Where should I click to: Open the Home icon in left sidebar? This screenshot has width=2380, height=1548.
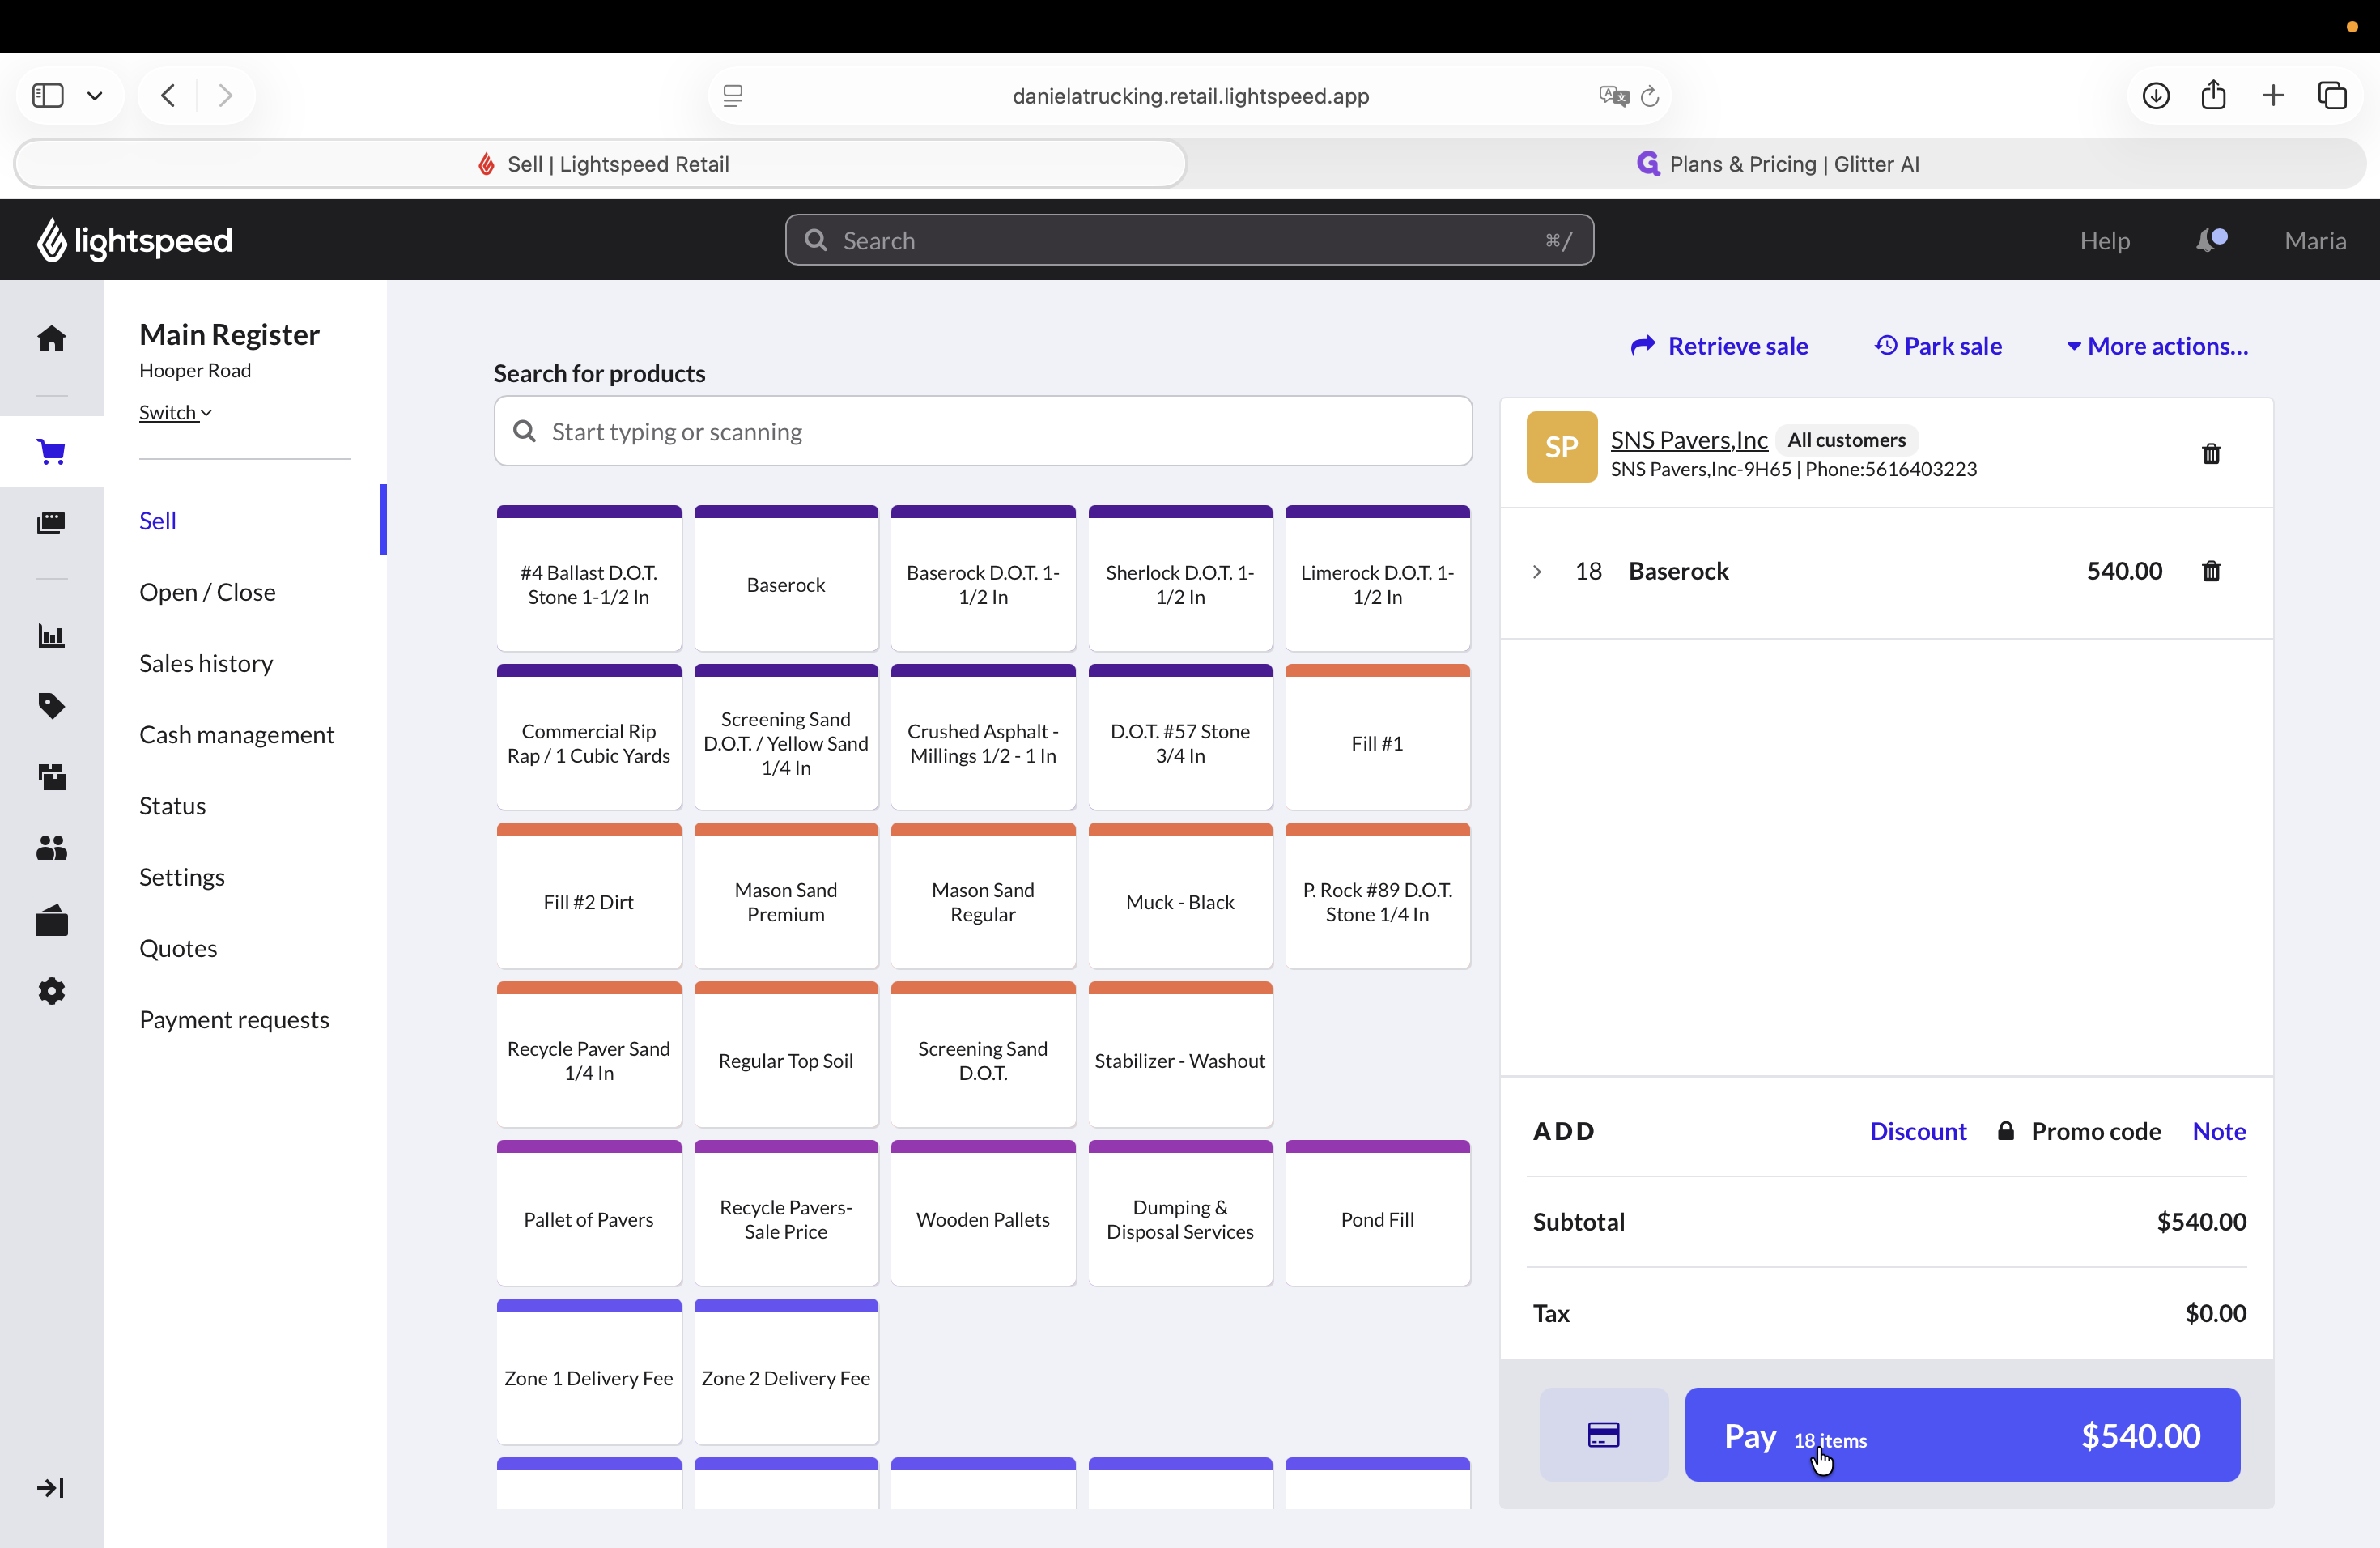pyautogui.click(x=51, y=339)
